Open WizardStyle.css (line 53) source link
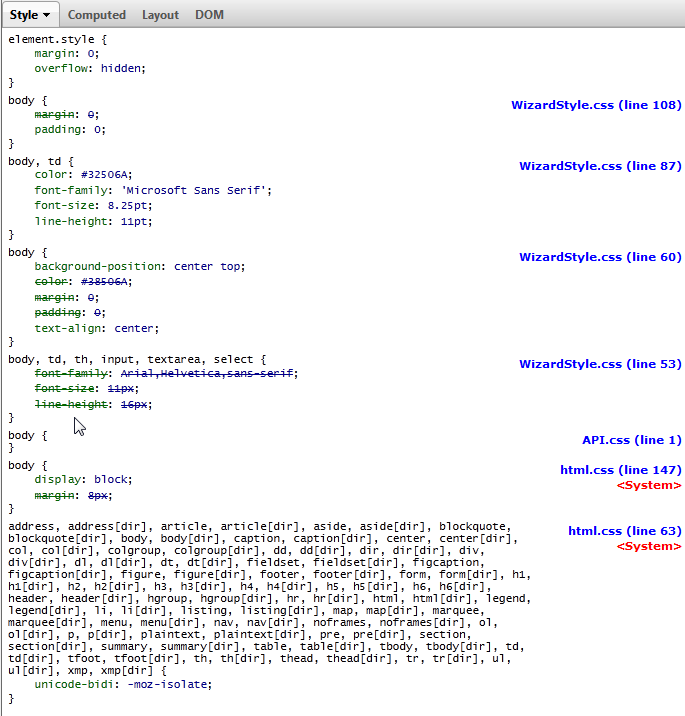Screen dimensions: 685x716 600,364
